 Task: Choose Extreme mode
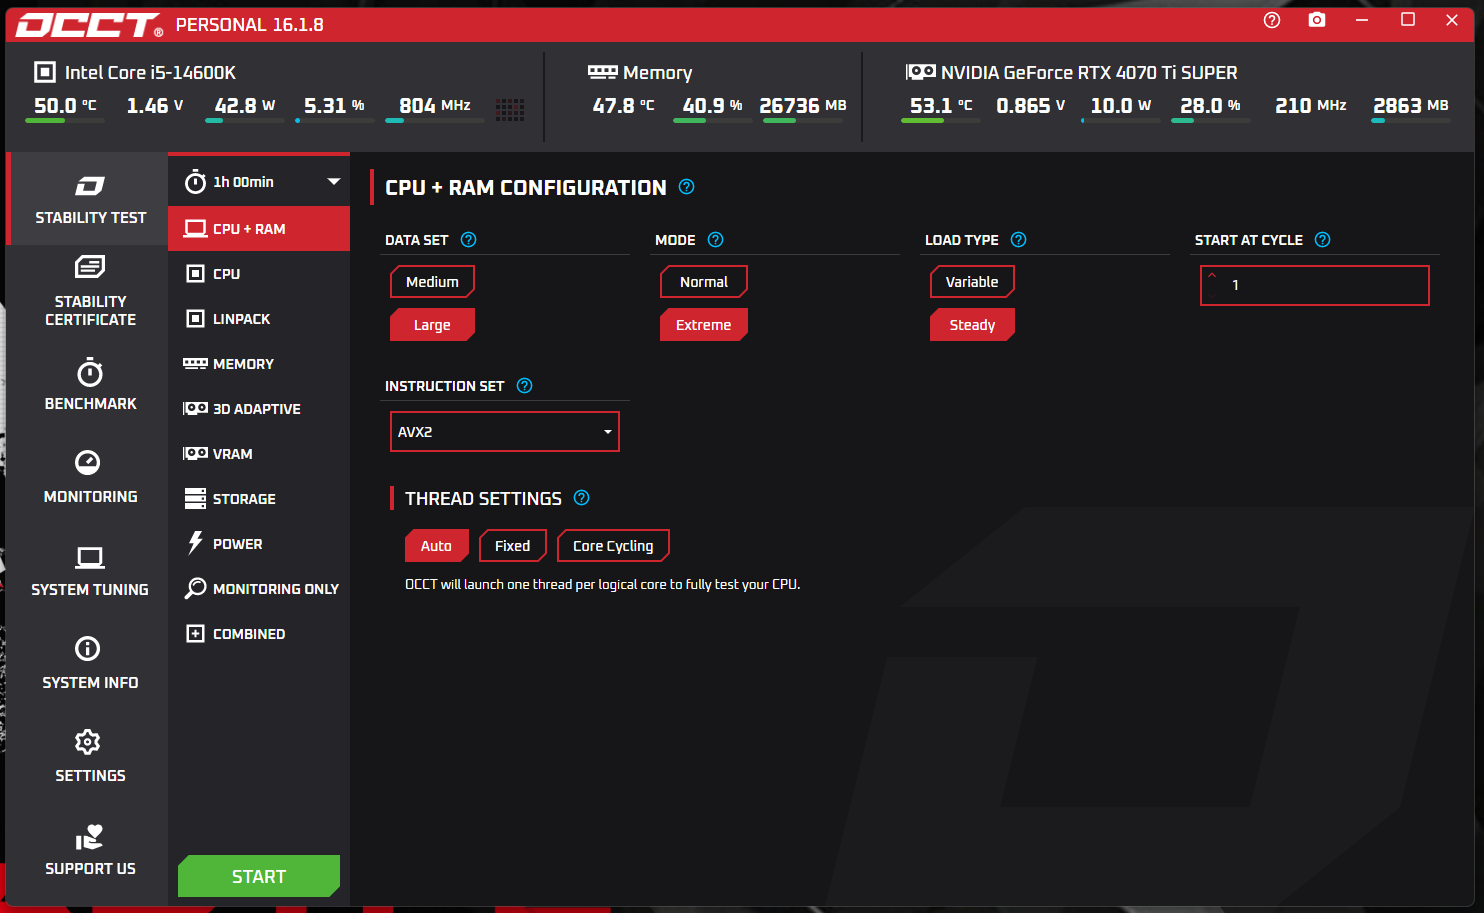tap(704, 325)
